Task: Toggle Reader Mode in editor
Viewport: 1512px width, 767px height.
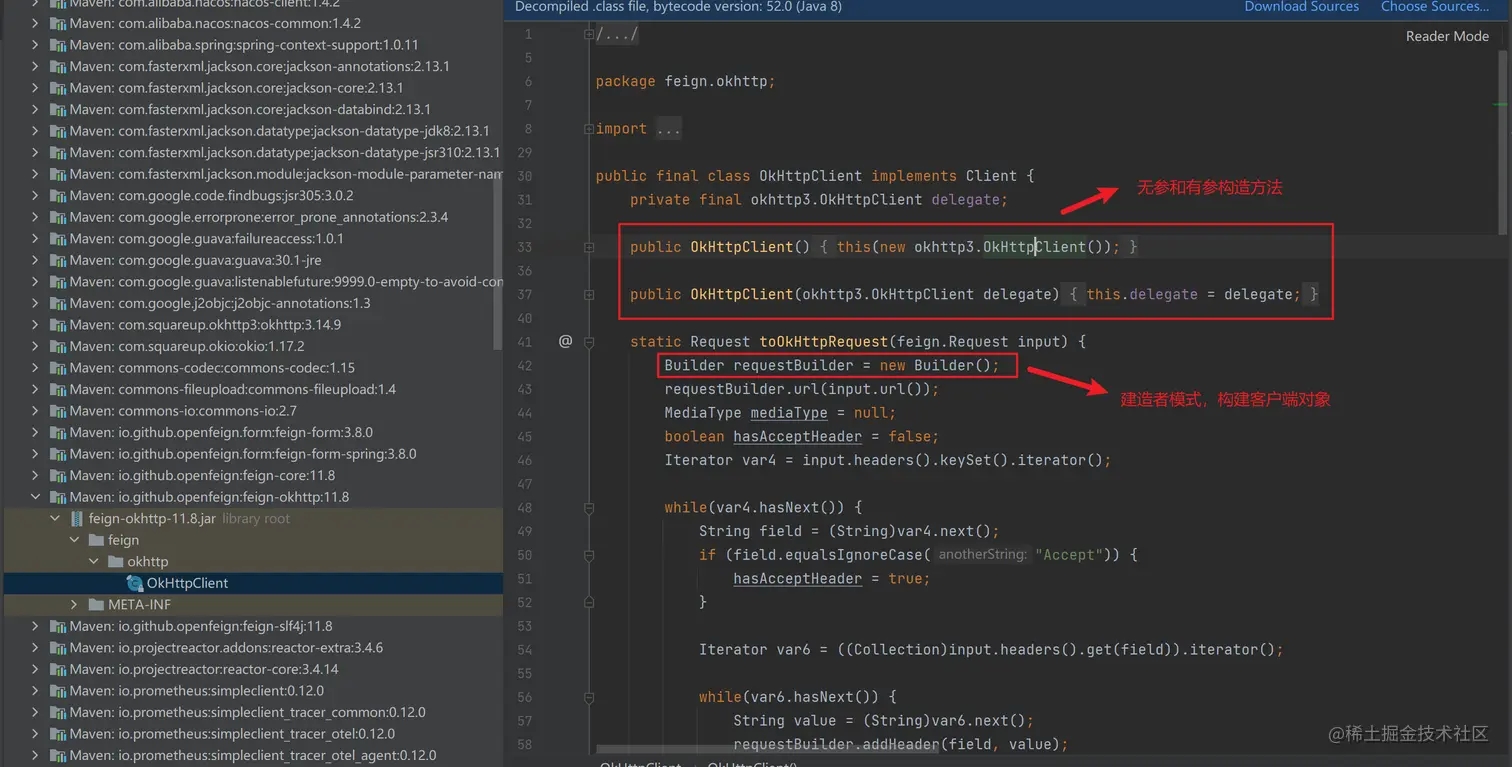Action: pos(1447,36)
